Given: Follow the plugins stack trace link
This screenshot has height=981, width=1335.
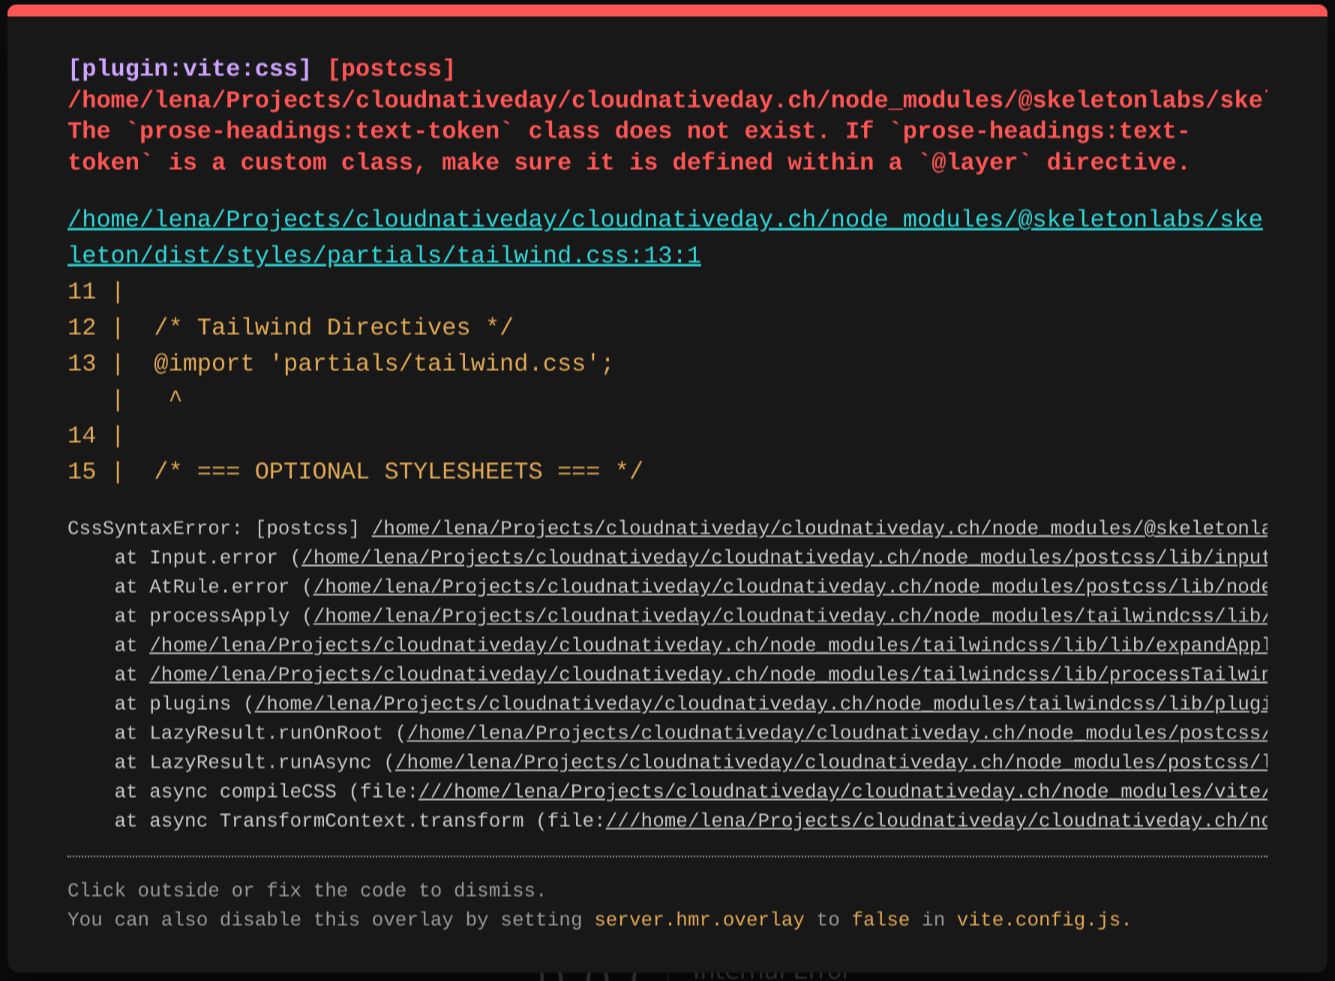Looking at the screenshot, I should click(x=760, y=702).
